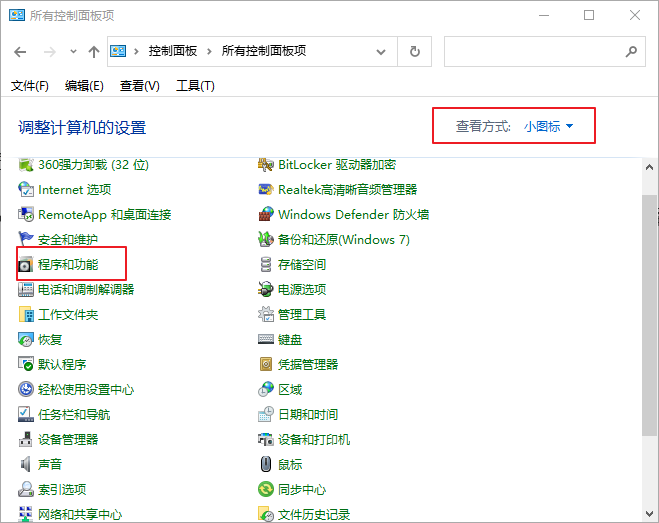Click the 备份和还原(Windows 7) icon
This screenshot has height=523, width=659.
tap(266, 239)
